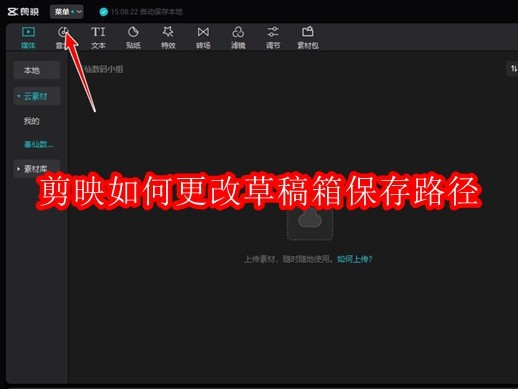Click the sort icon at panel's right edge
Viewport: 518px width, 389px height.
pyautogui.click(x=513, y=69)
